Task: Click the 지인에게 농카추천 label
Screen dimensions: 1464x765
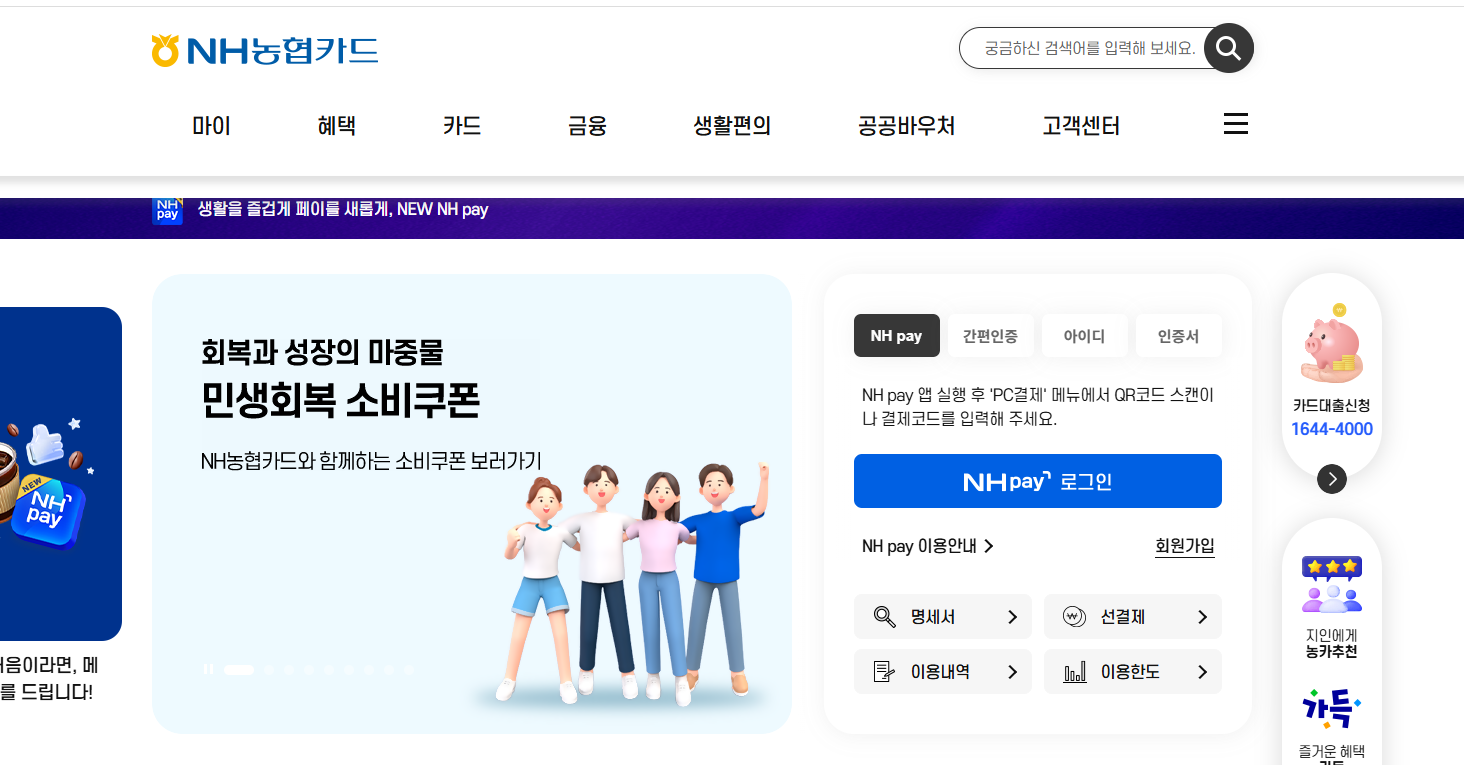Action: tap(1332, 643)
